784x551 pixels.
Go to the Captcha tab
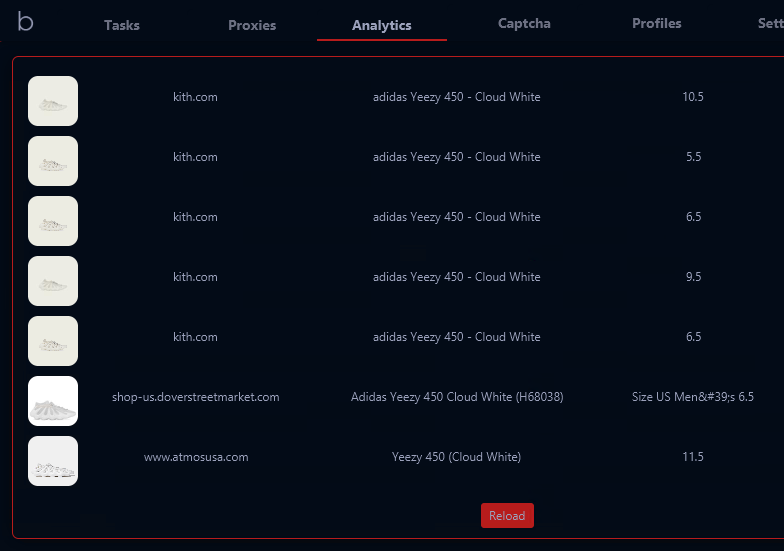tap(524, 24)
